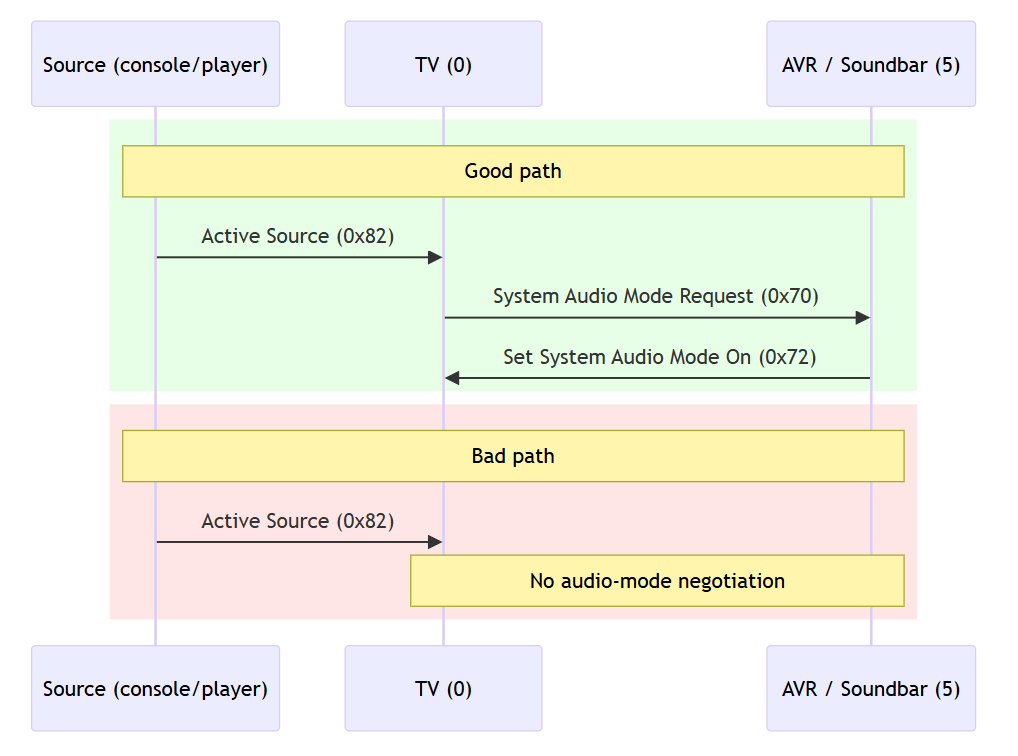
Task: Click the top AVR / Soundbar (5) box
Action: (870, 64)
